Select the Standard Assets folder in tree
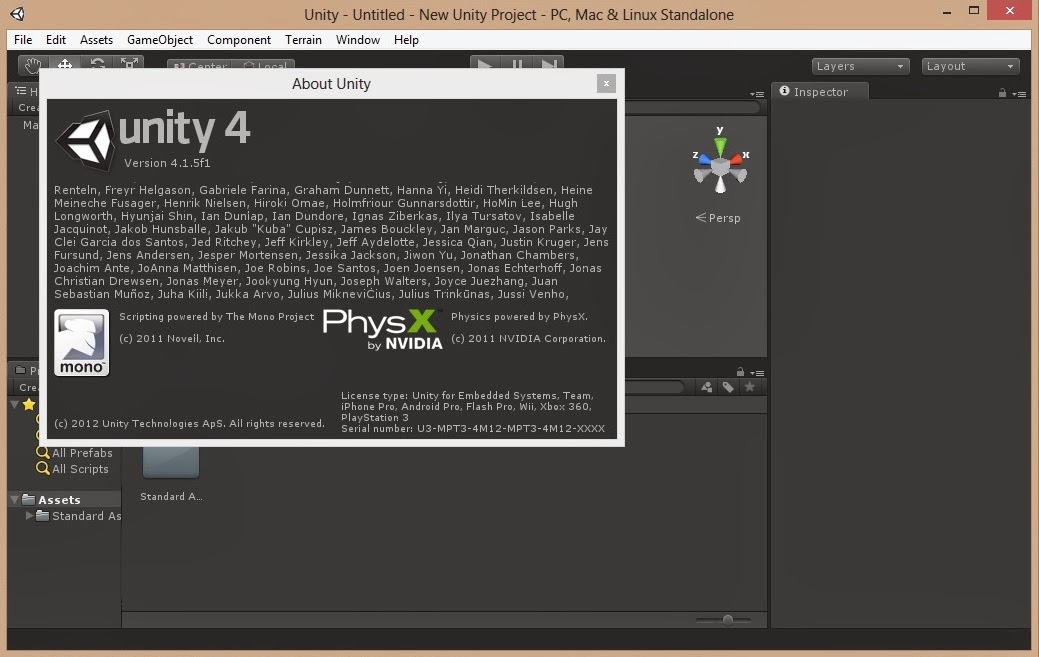1039x657 pixels. tap(80, 516)
